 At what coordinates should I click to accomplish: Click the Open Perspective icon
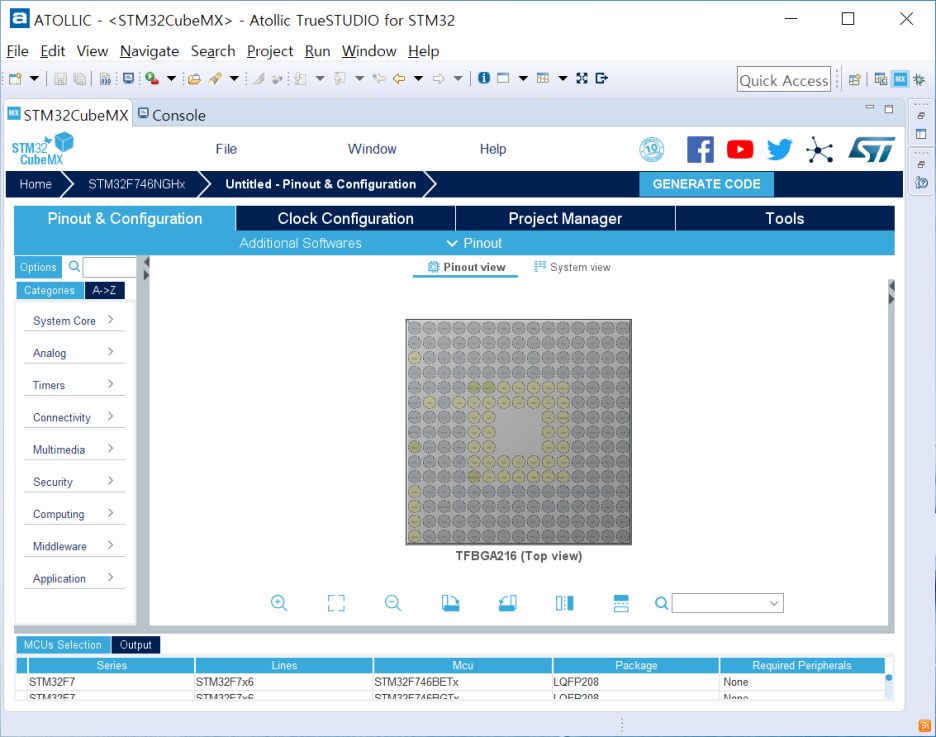(x=855, y=79)
